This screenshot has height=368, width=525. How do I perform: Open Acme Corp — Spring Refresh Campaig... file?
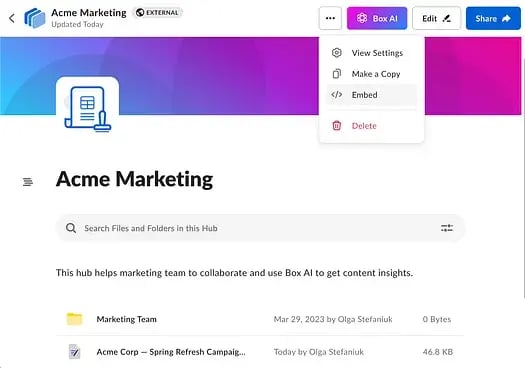pyautogui.click(x=171, y=352)
